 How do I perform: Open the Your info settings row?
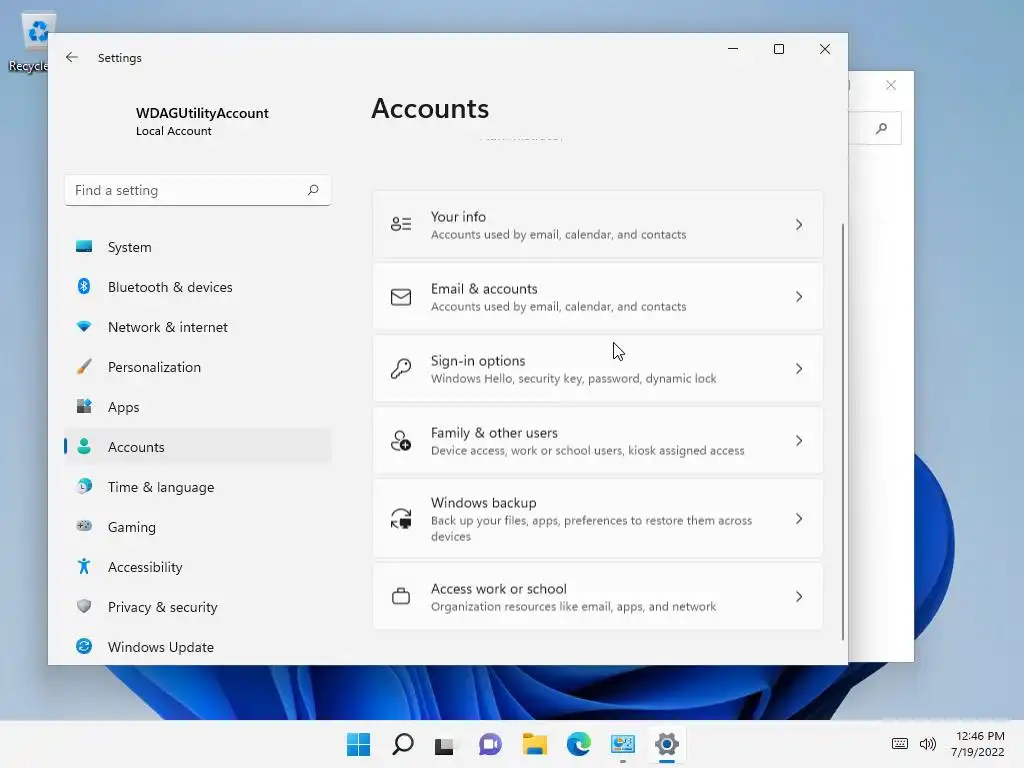(x=598, y=225)
